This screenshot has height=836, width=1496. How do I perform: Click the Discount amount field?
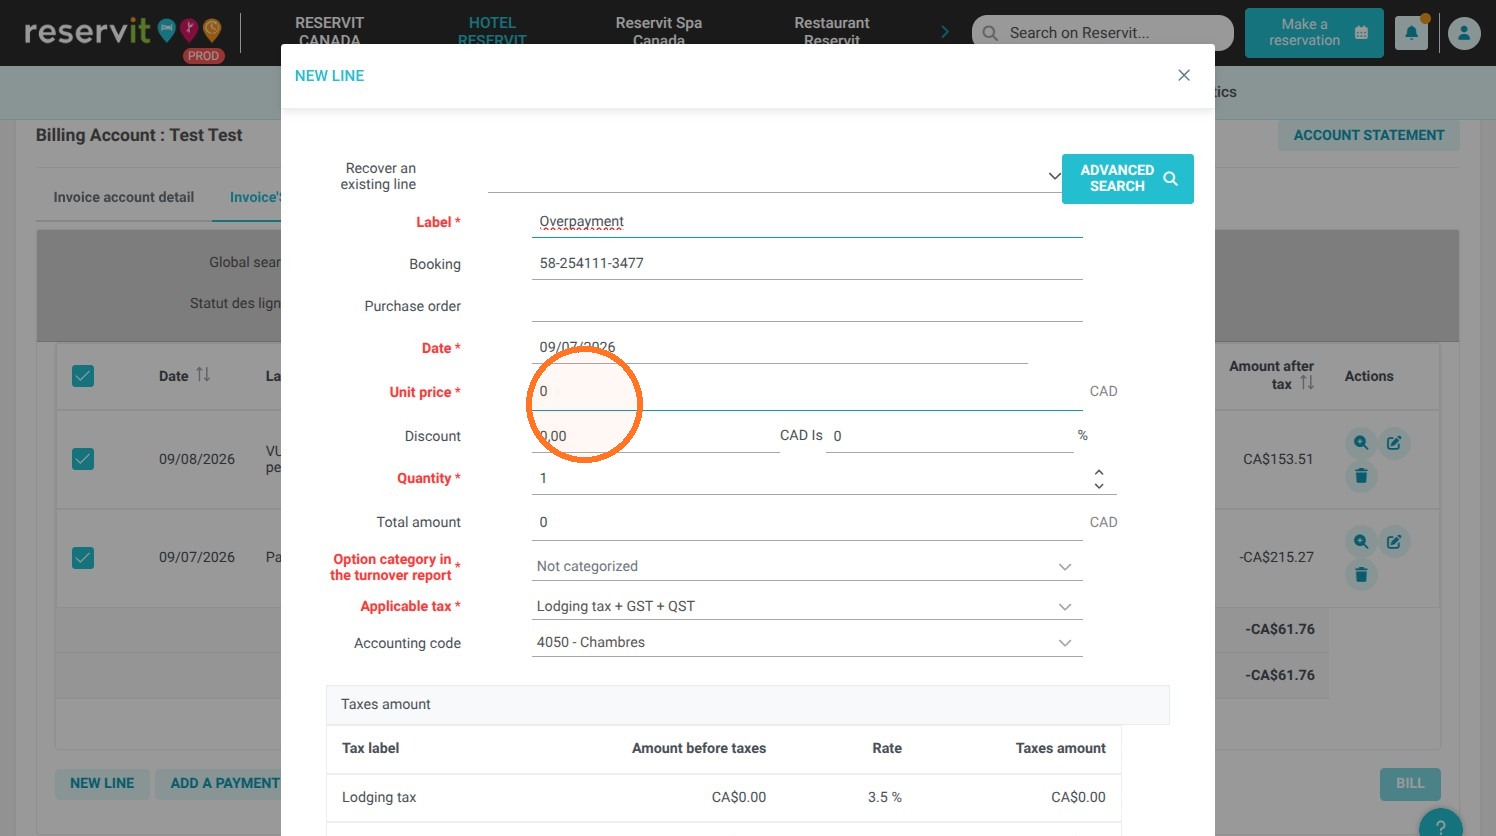point(656,436)
